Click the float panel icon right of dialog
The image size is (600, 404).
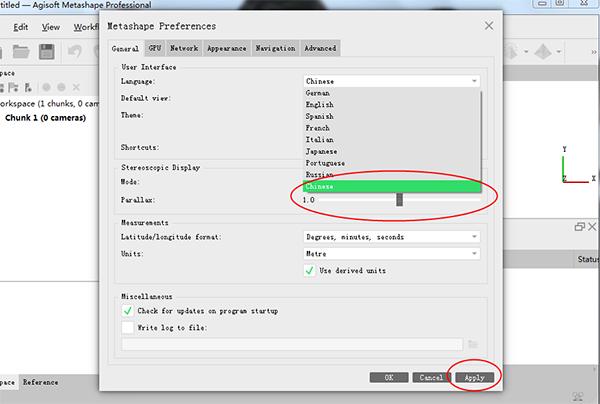tap(579, 226)
